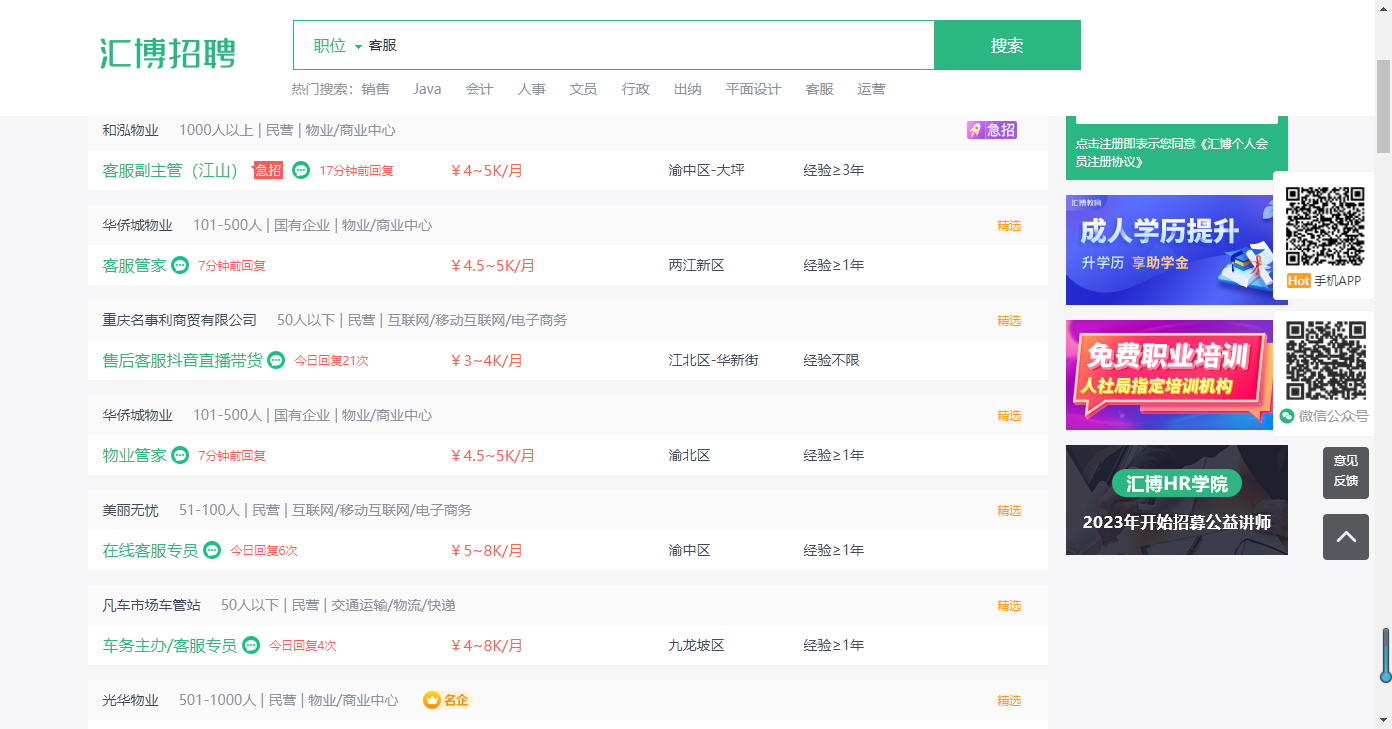Open chat icon next to 售后客服抖音直播带货
1392x729 pixels.
tap(276, 360)
